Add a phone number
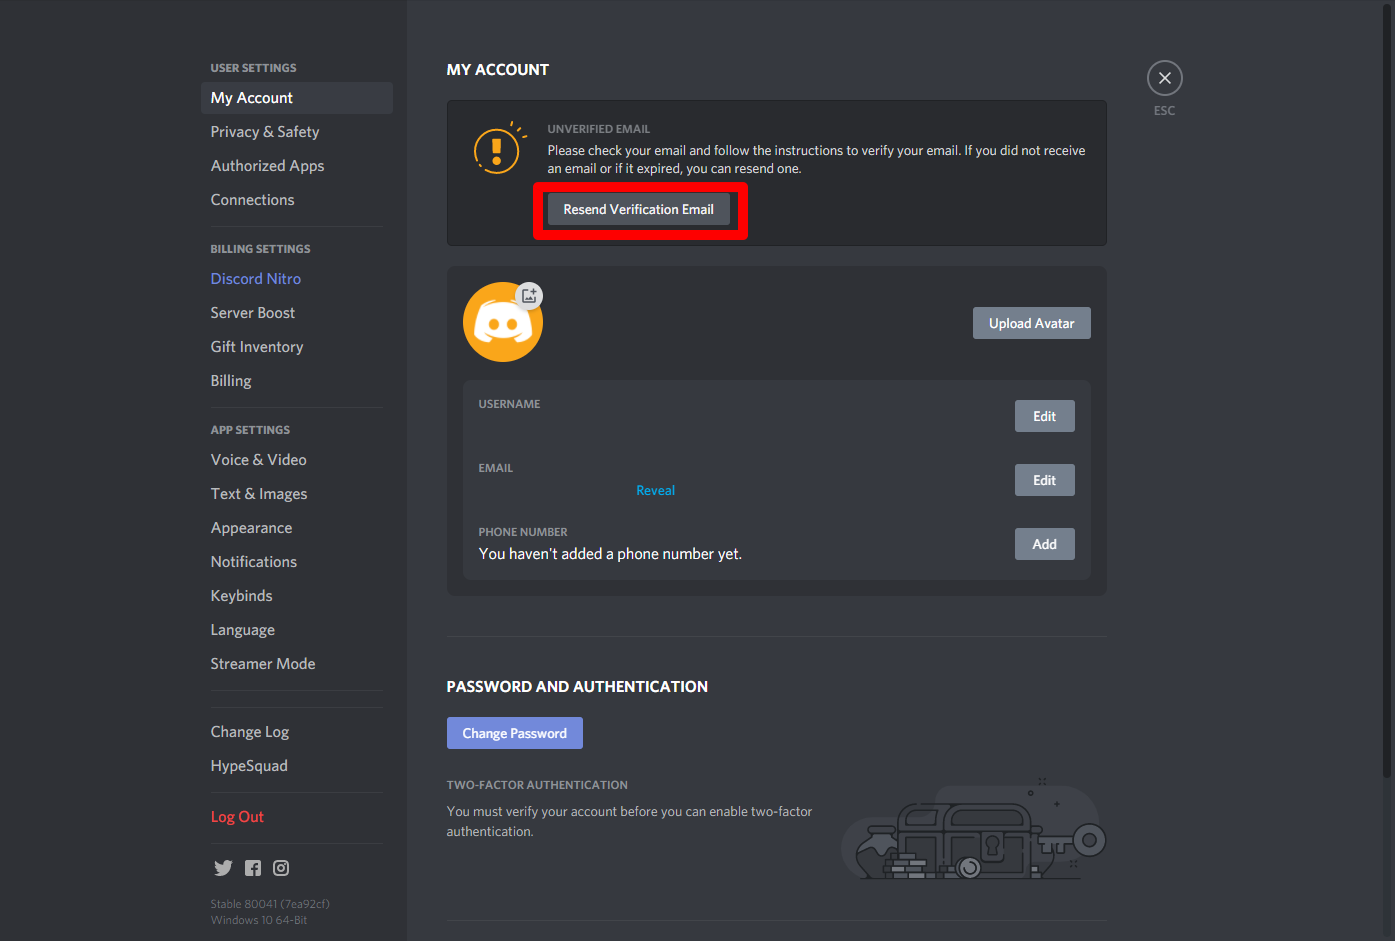 tap(1045, 544)
